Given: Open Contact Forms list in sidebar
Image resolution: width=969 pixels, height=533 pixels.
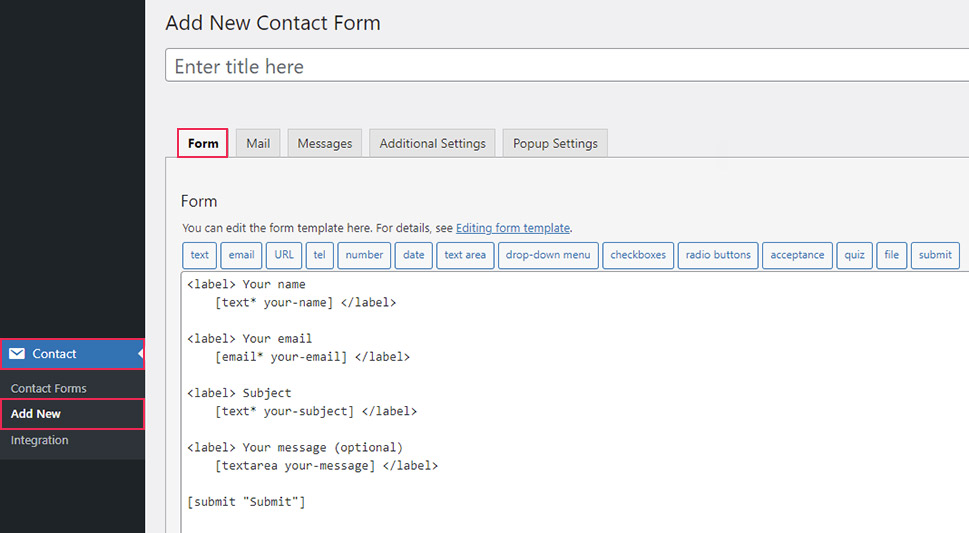Looking at the screenshot, I should (48, 388).
